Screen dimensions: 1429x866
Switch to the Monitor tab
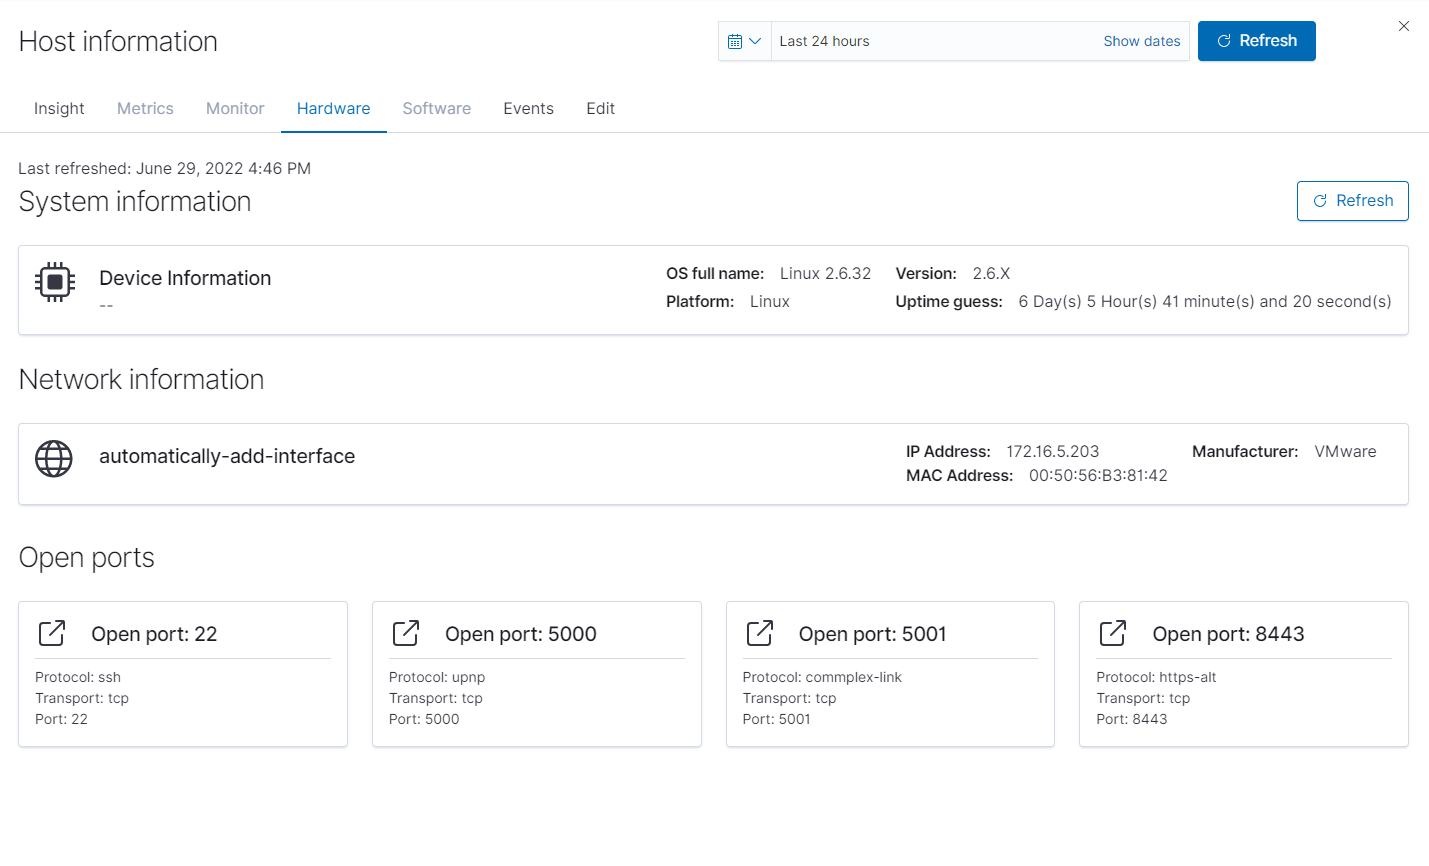(235, 108)
